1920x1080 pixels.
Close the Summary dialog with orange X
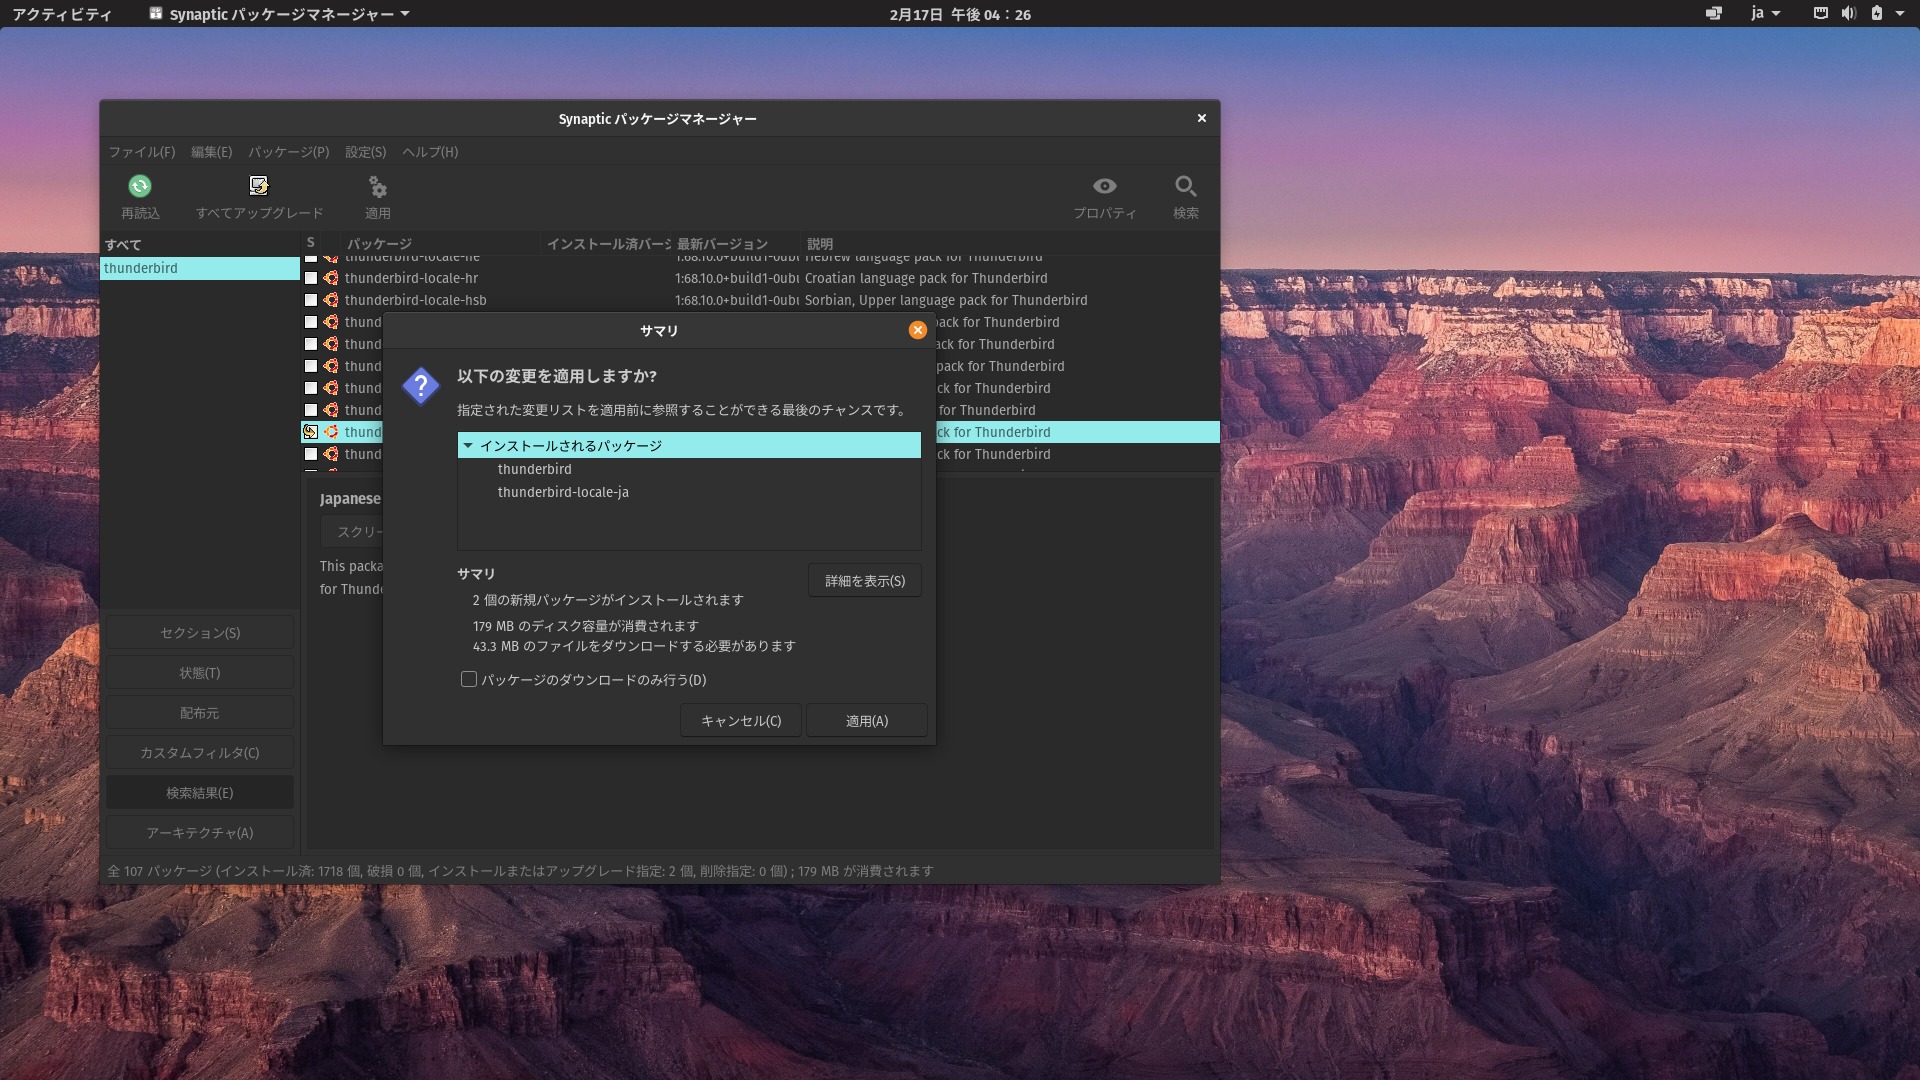pyautogui.click(x=917, y=330)
